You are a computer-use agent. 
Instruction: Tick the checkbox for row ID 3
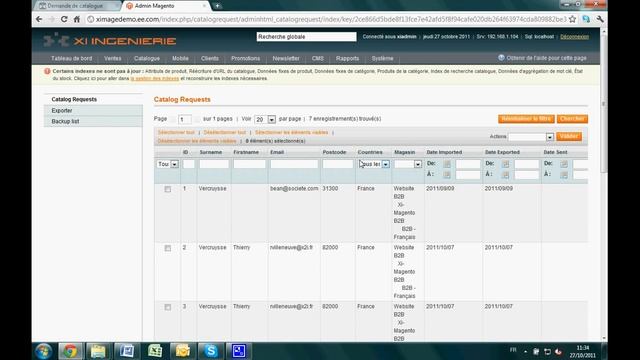coord(168,307)
